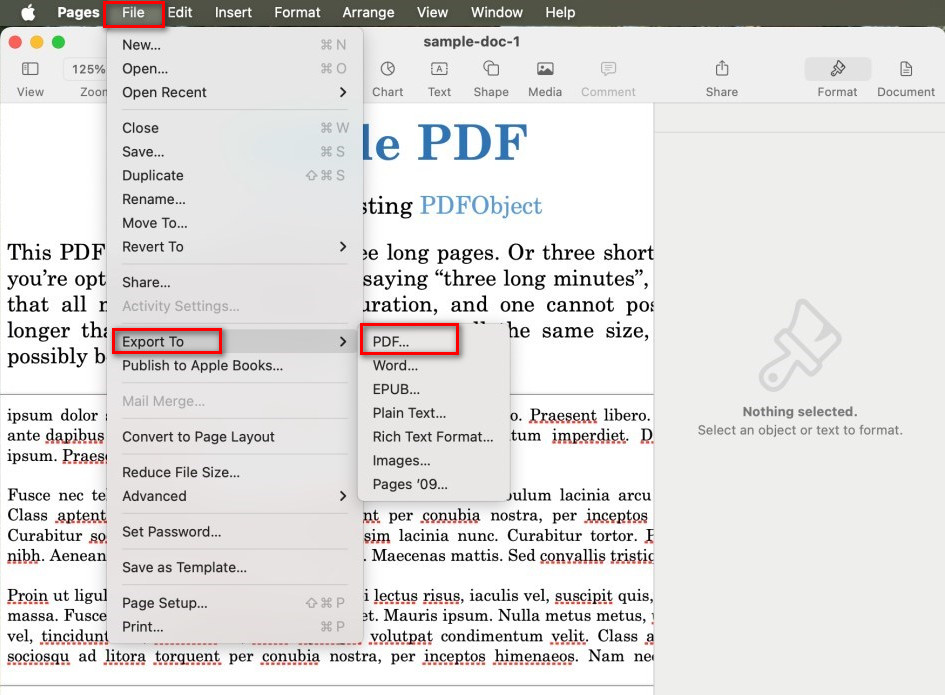Select Export To EPUB format
This screenshot has width=945, height=695.
397,388
